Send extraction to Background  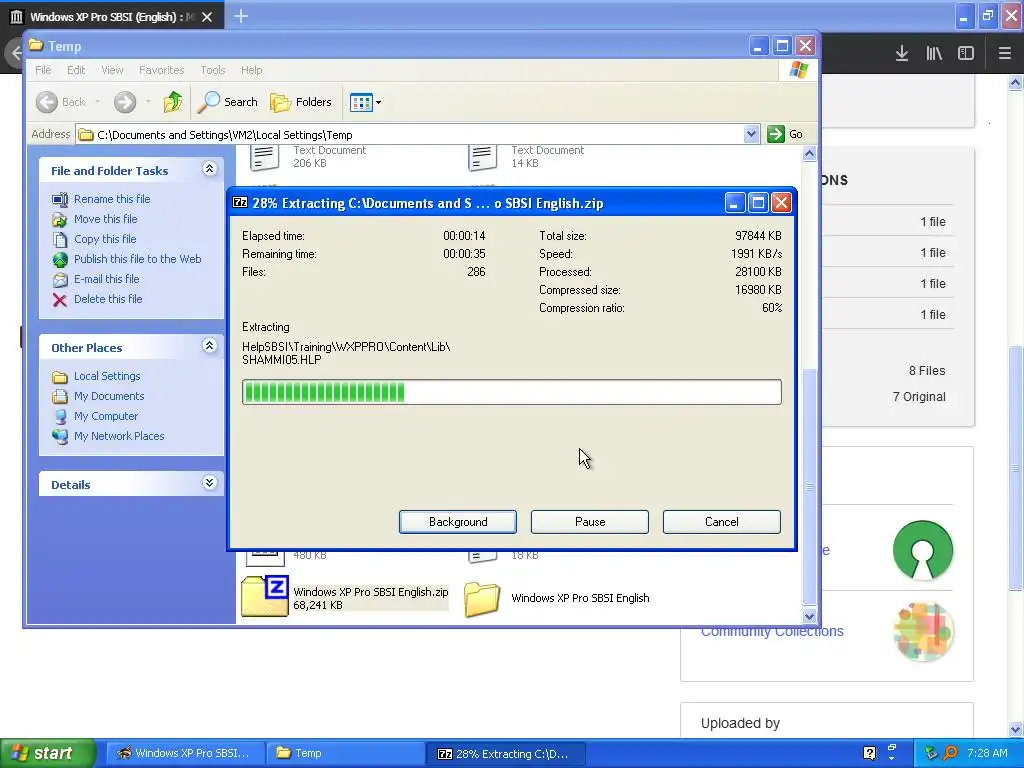point(458,522)
